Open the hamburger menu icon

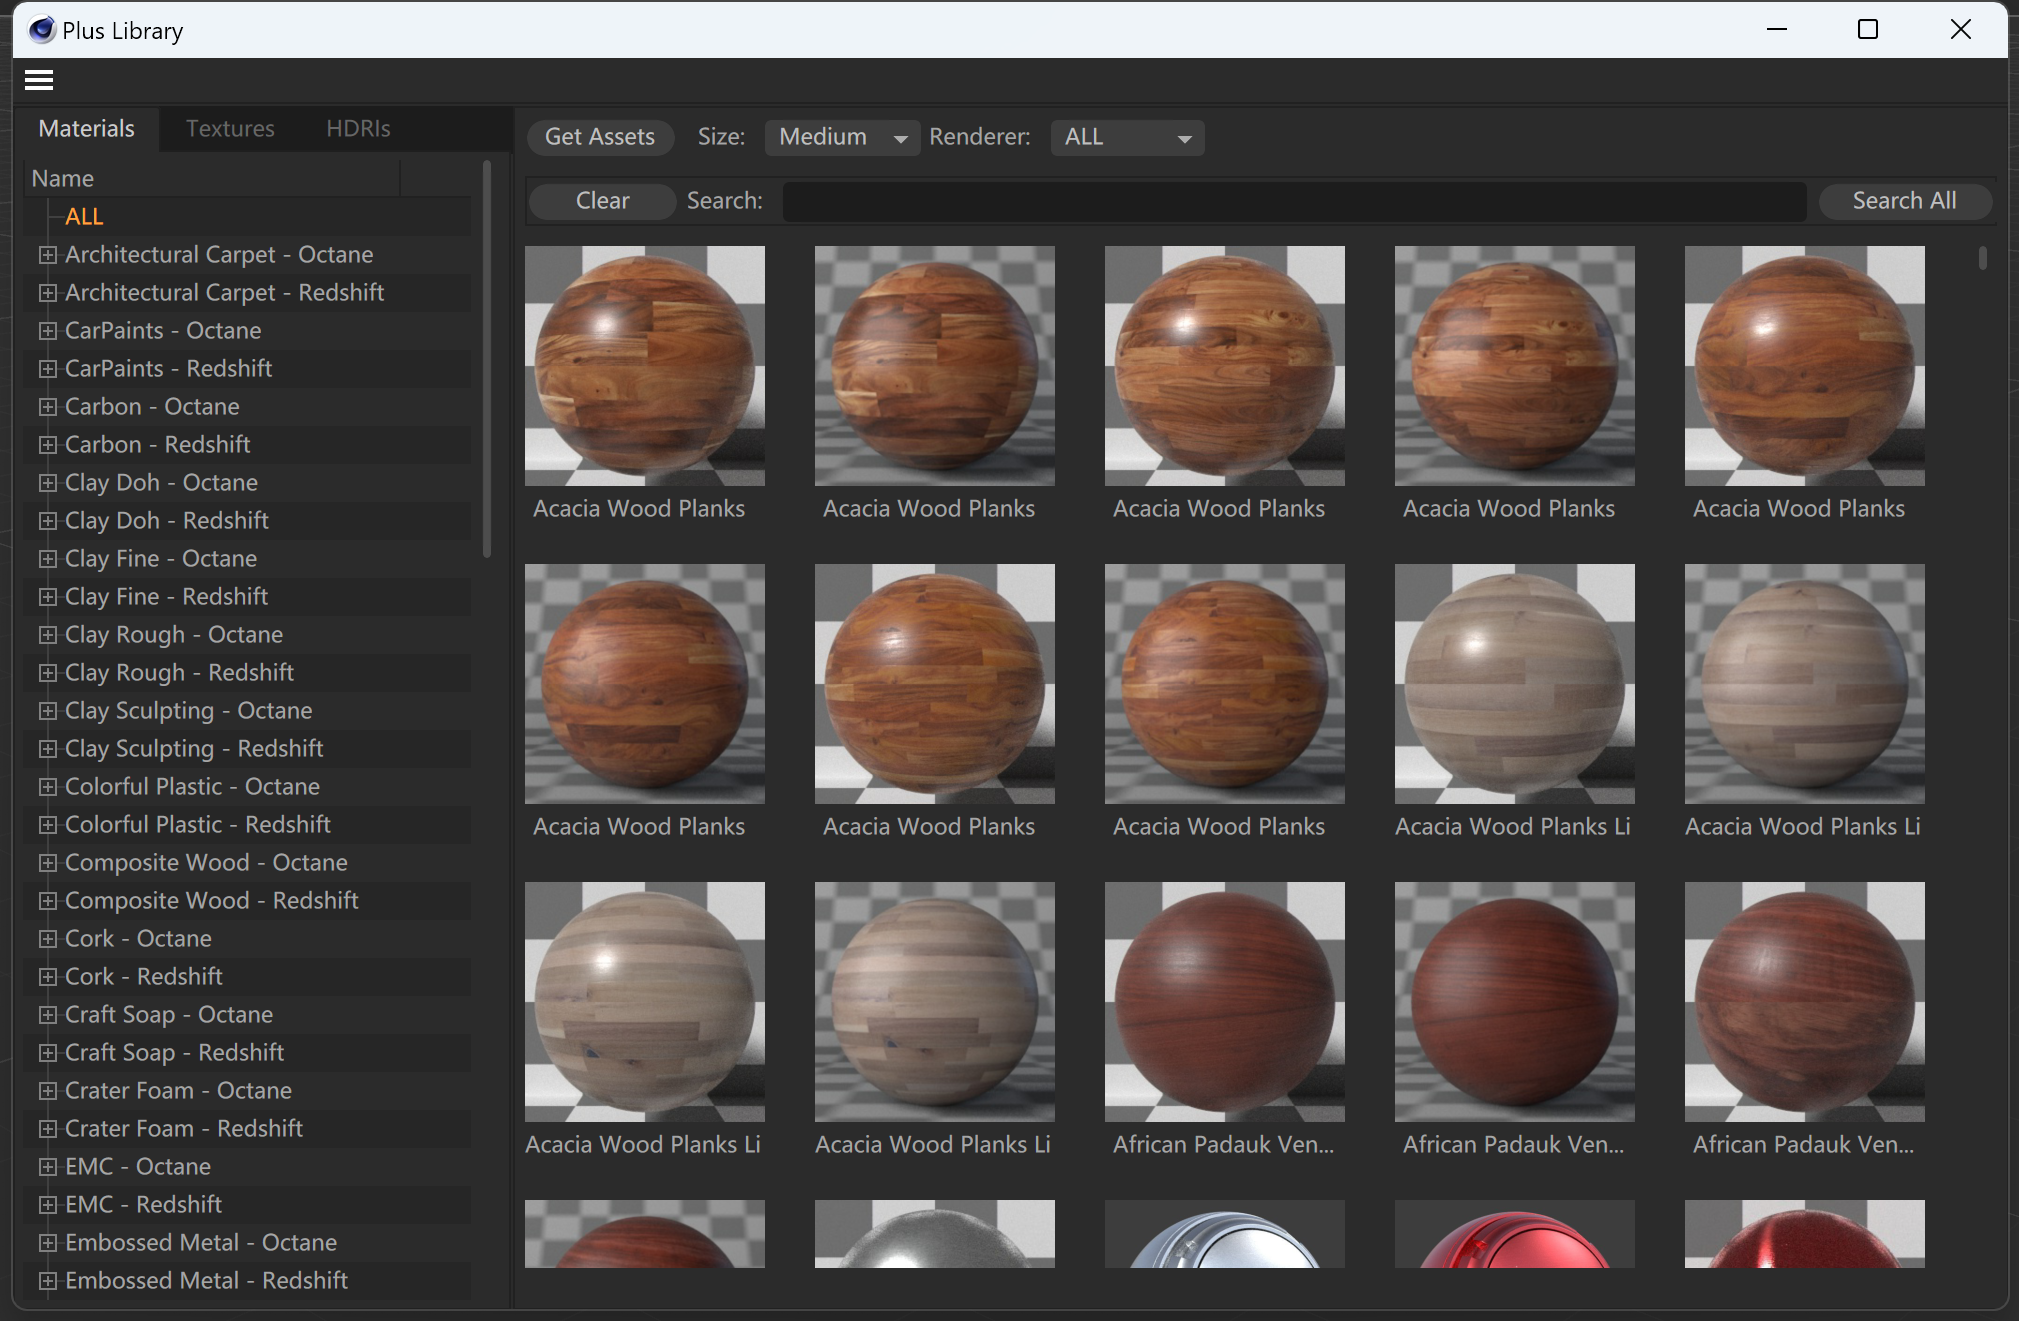point(39,80)
